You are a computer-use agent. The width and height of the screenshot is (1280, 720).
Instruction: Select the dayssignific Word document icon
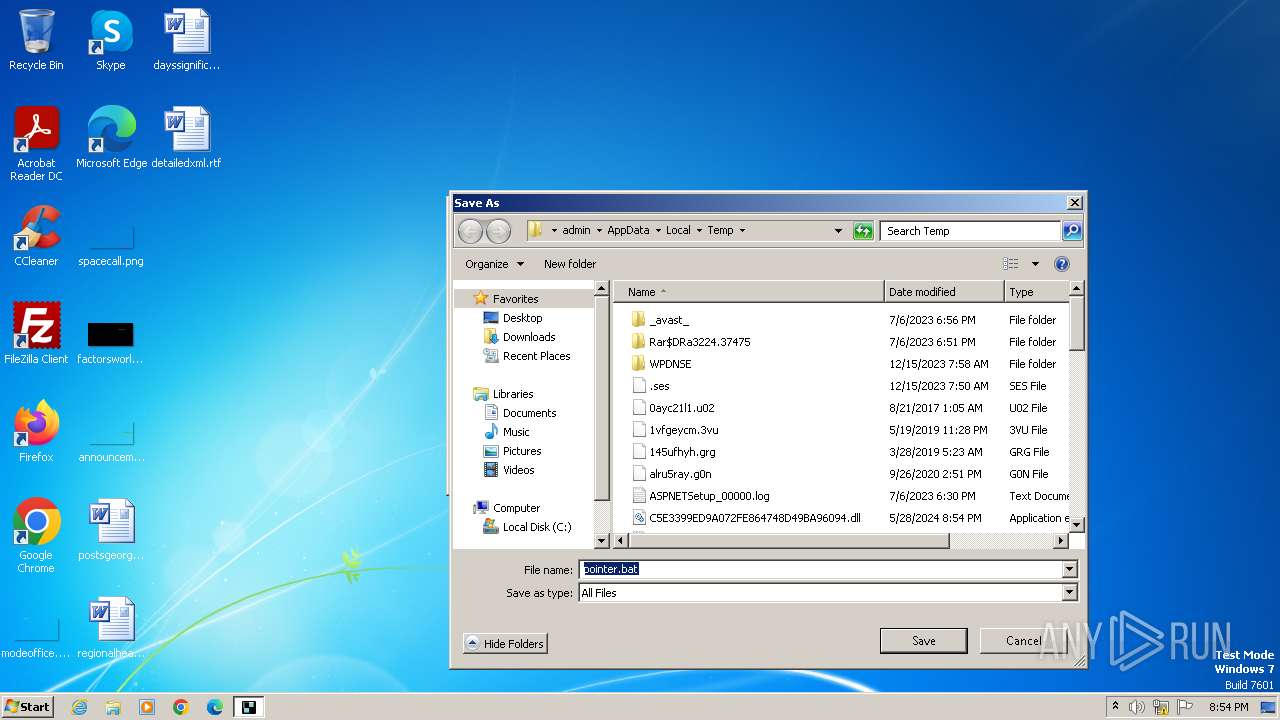(186, 40)
